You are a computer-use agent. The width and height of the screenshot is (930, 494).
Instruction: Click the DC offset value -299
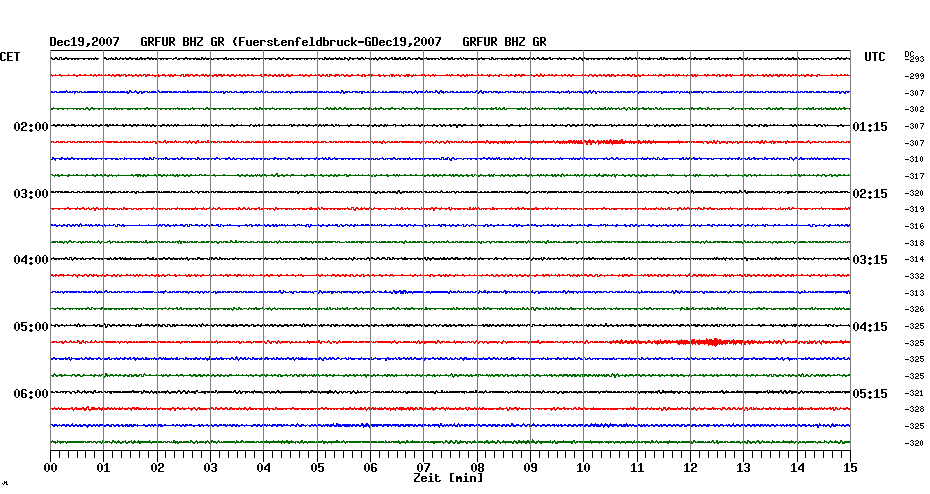(915, 77)
